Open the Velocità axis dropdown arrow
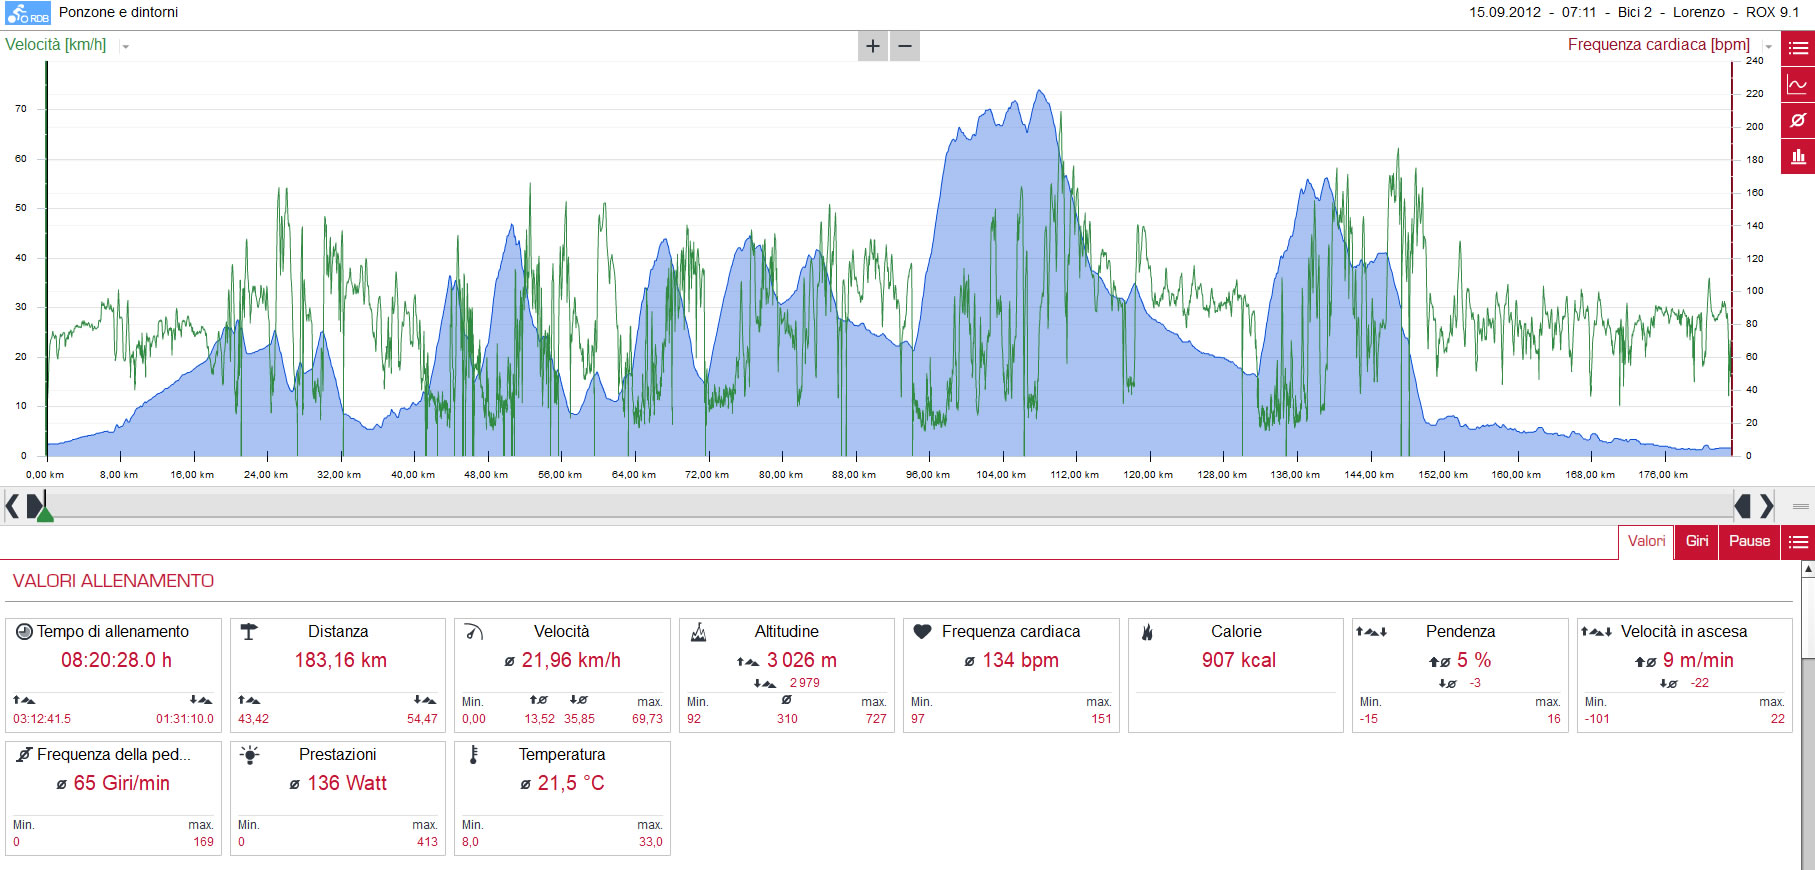 coord(126,47)
